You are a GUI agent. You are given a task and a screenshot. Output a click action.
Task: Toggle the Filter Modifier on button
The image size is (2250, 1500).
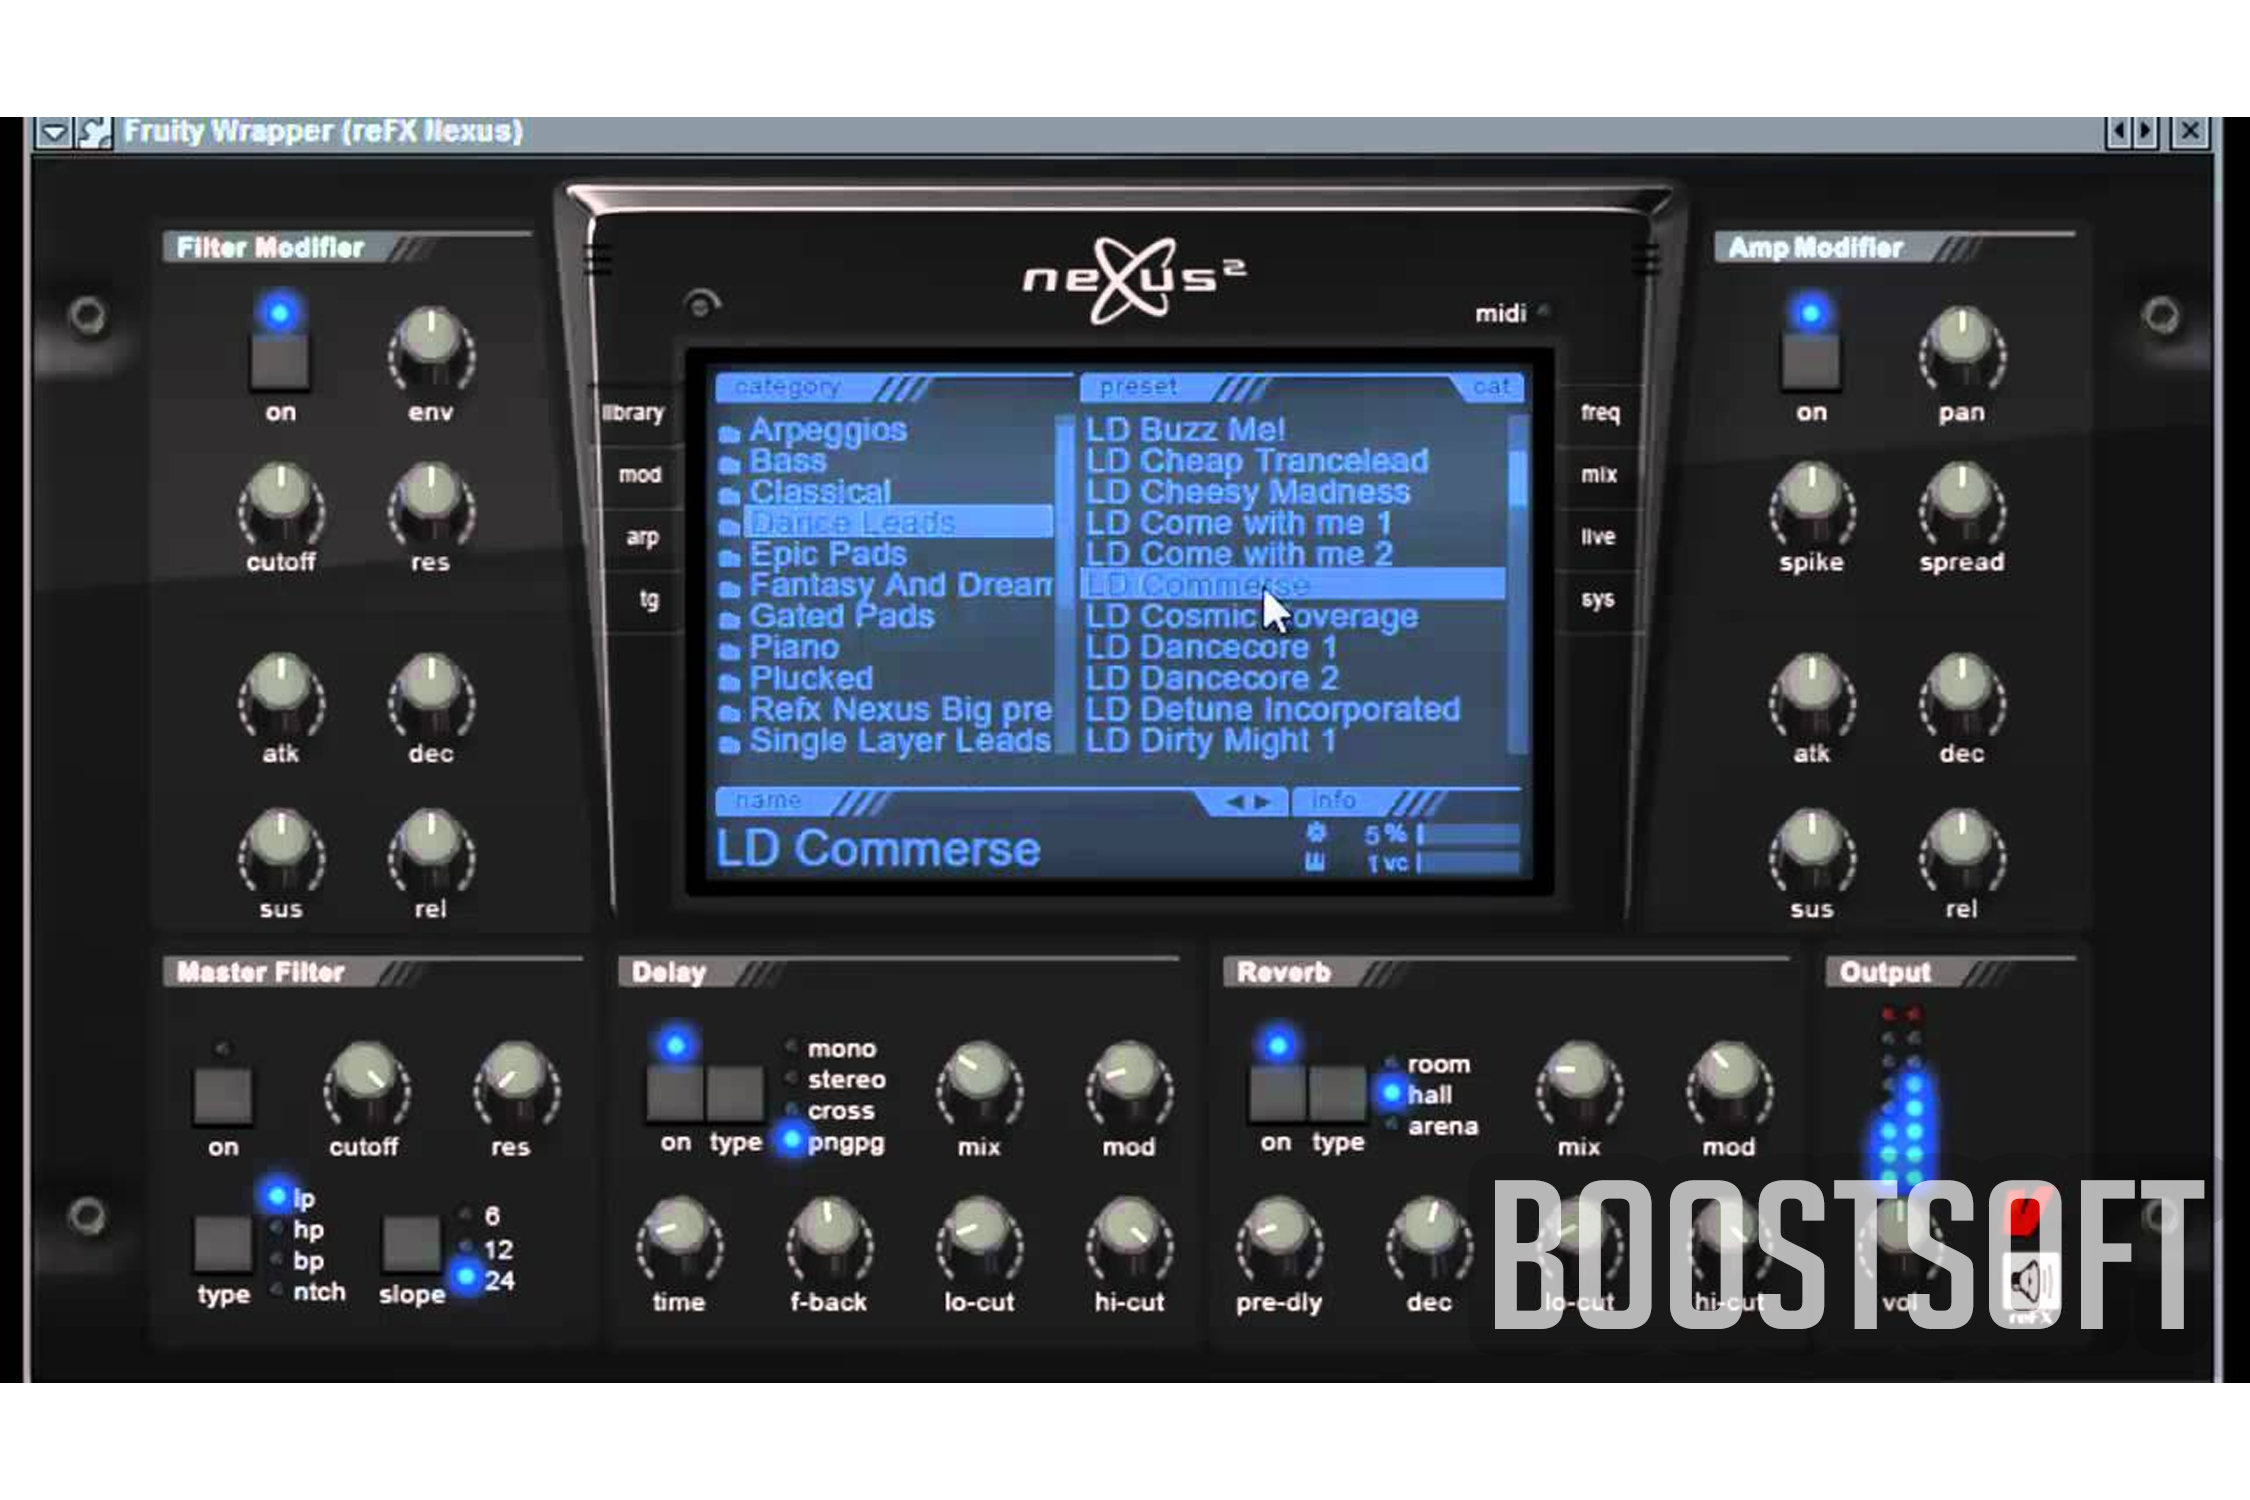[280, 361]
